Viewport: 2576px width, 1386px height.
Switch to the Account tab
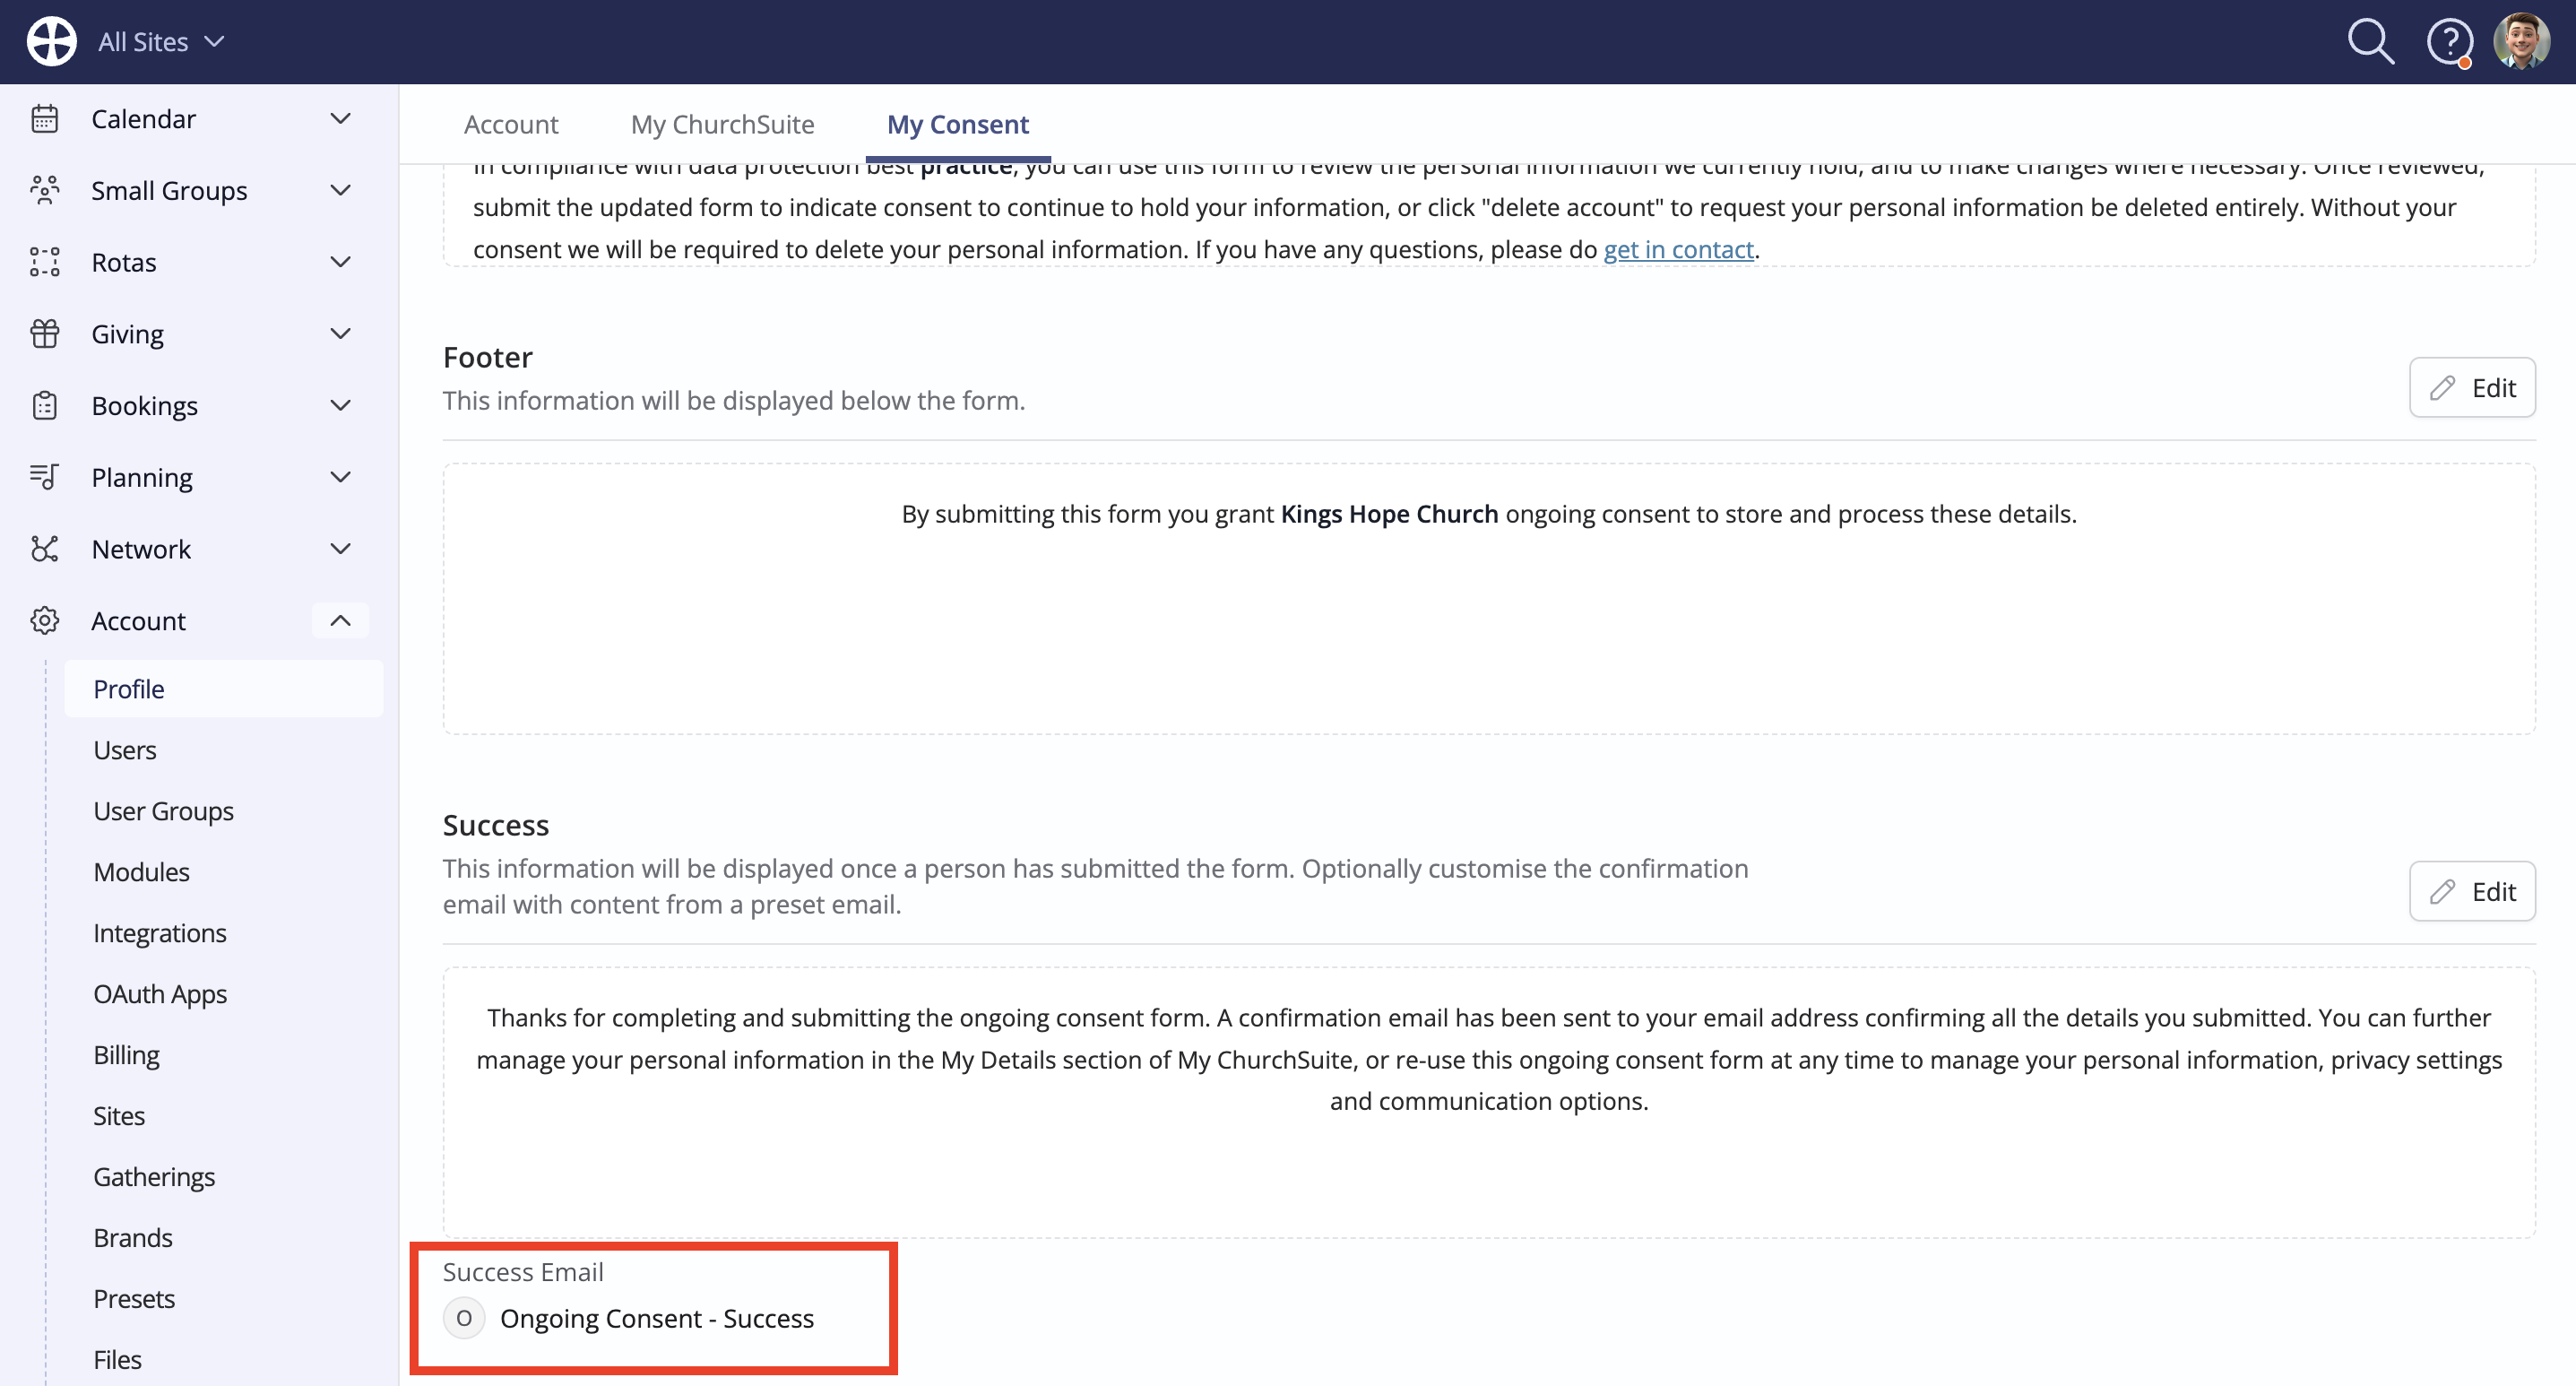510,124
